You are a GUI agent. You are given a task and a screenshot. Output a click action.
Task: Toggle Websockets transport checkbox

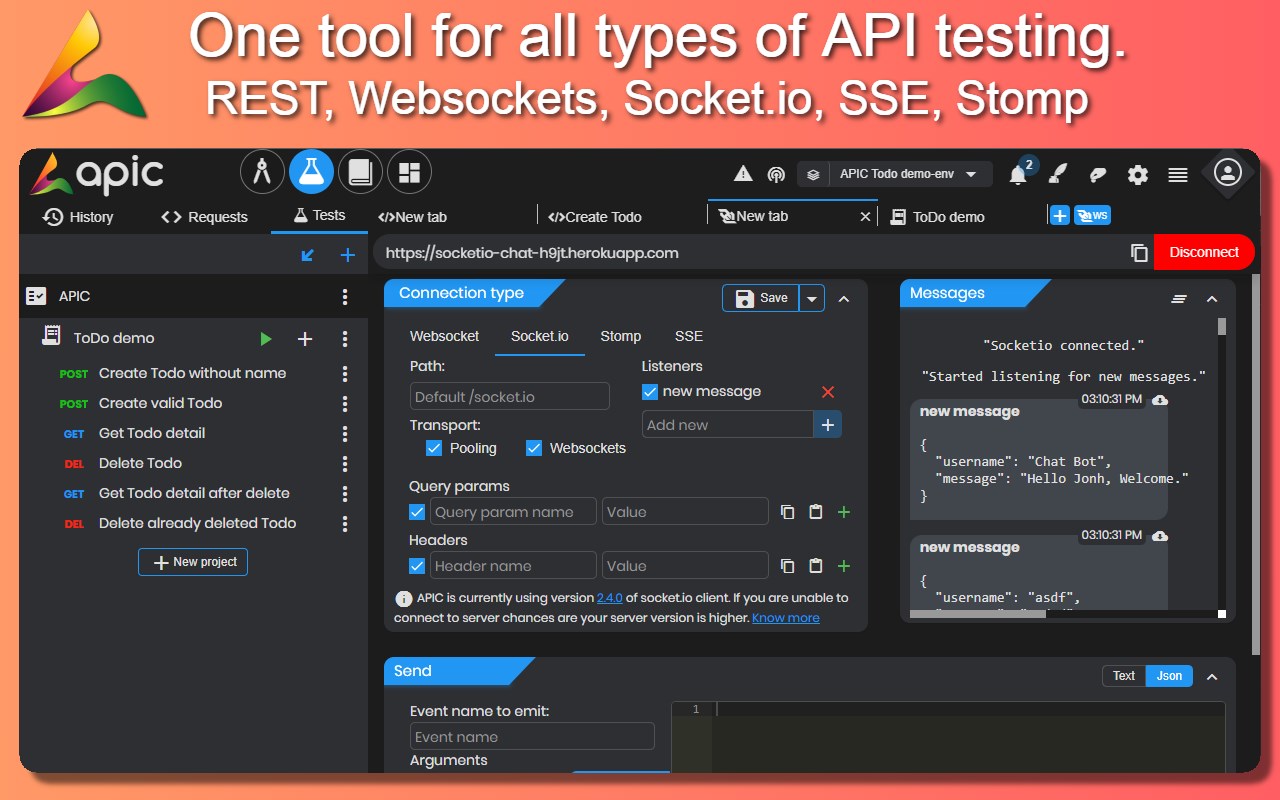pyautogui.click(x=534, y=448)
